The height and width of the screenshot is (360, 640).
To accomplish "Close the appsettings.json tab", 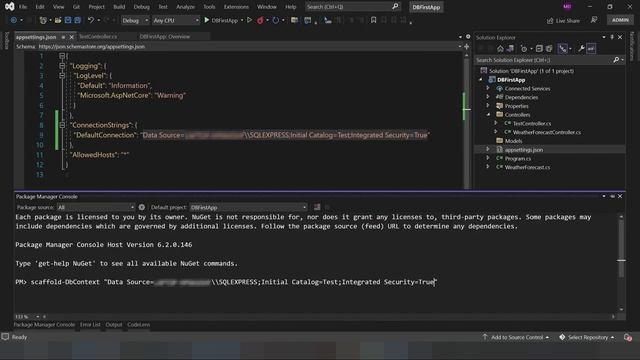I will (72, 37).
